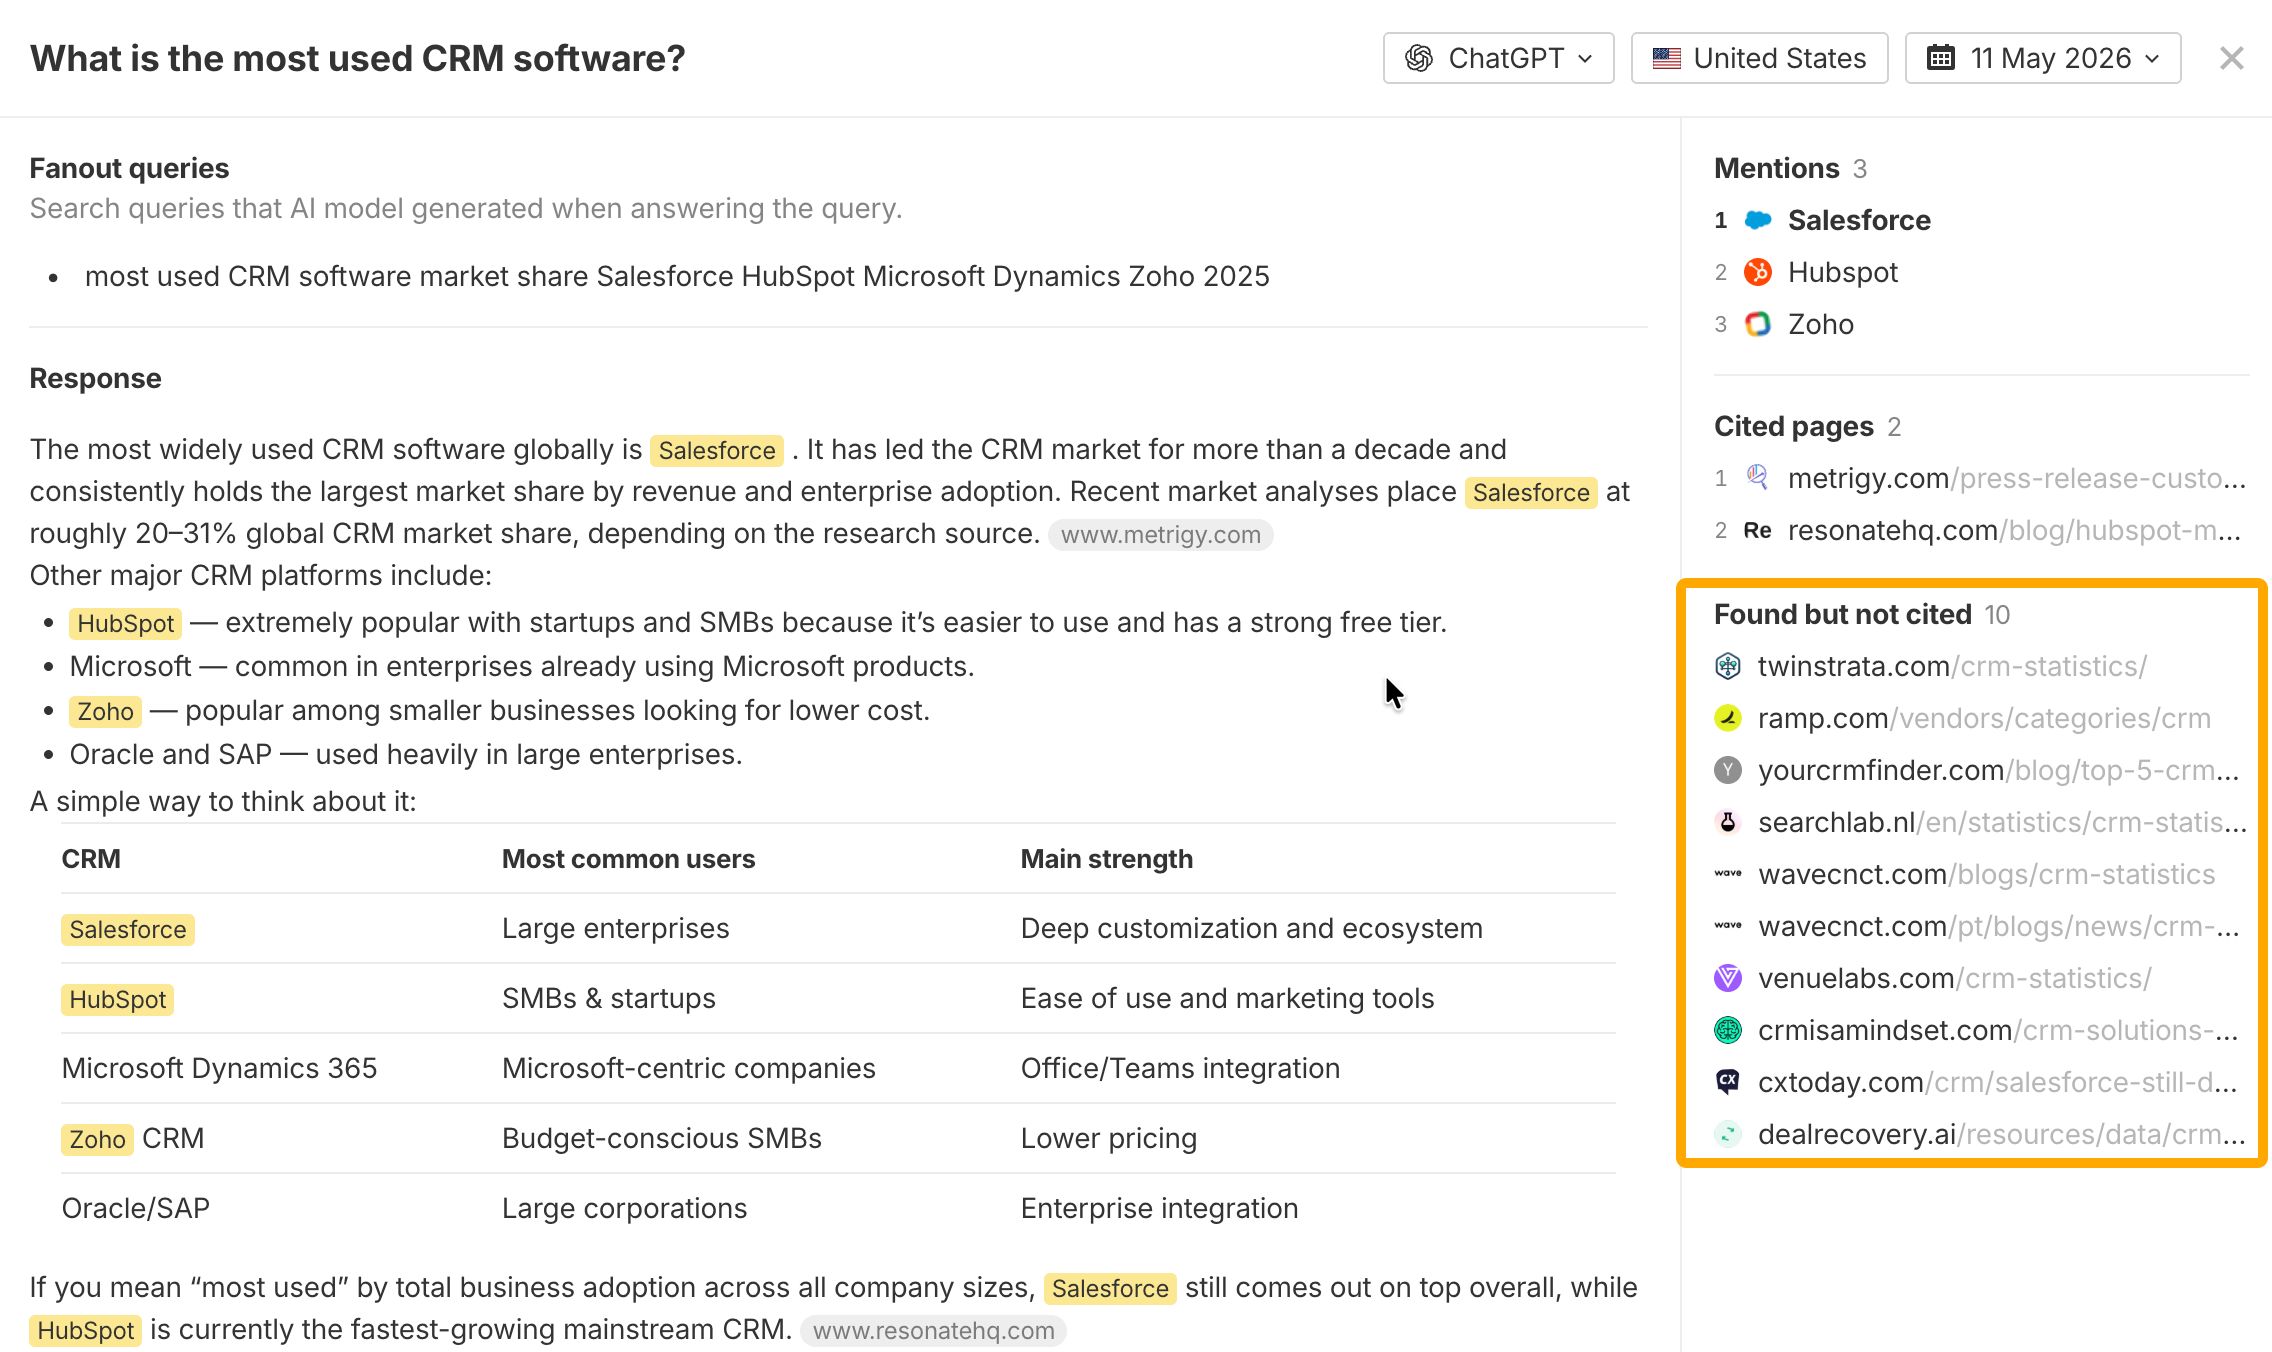This screenshot has height=1352, width=2272.
Task: Close the query detail panel
Action: (2231, 58)
